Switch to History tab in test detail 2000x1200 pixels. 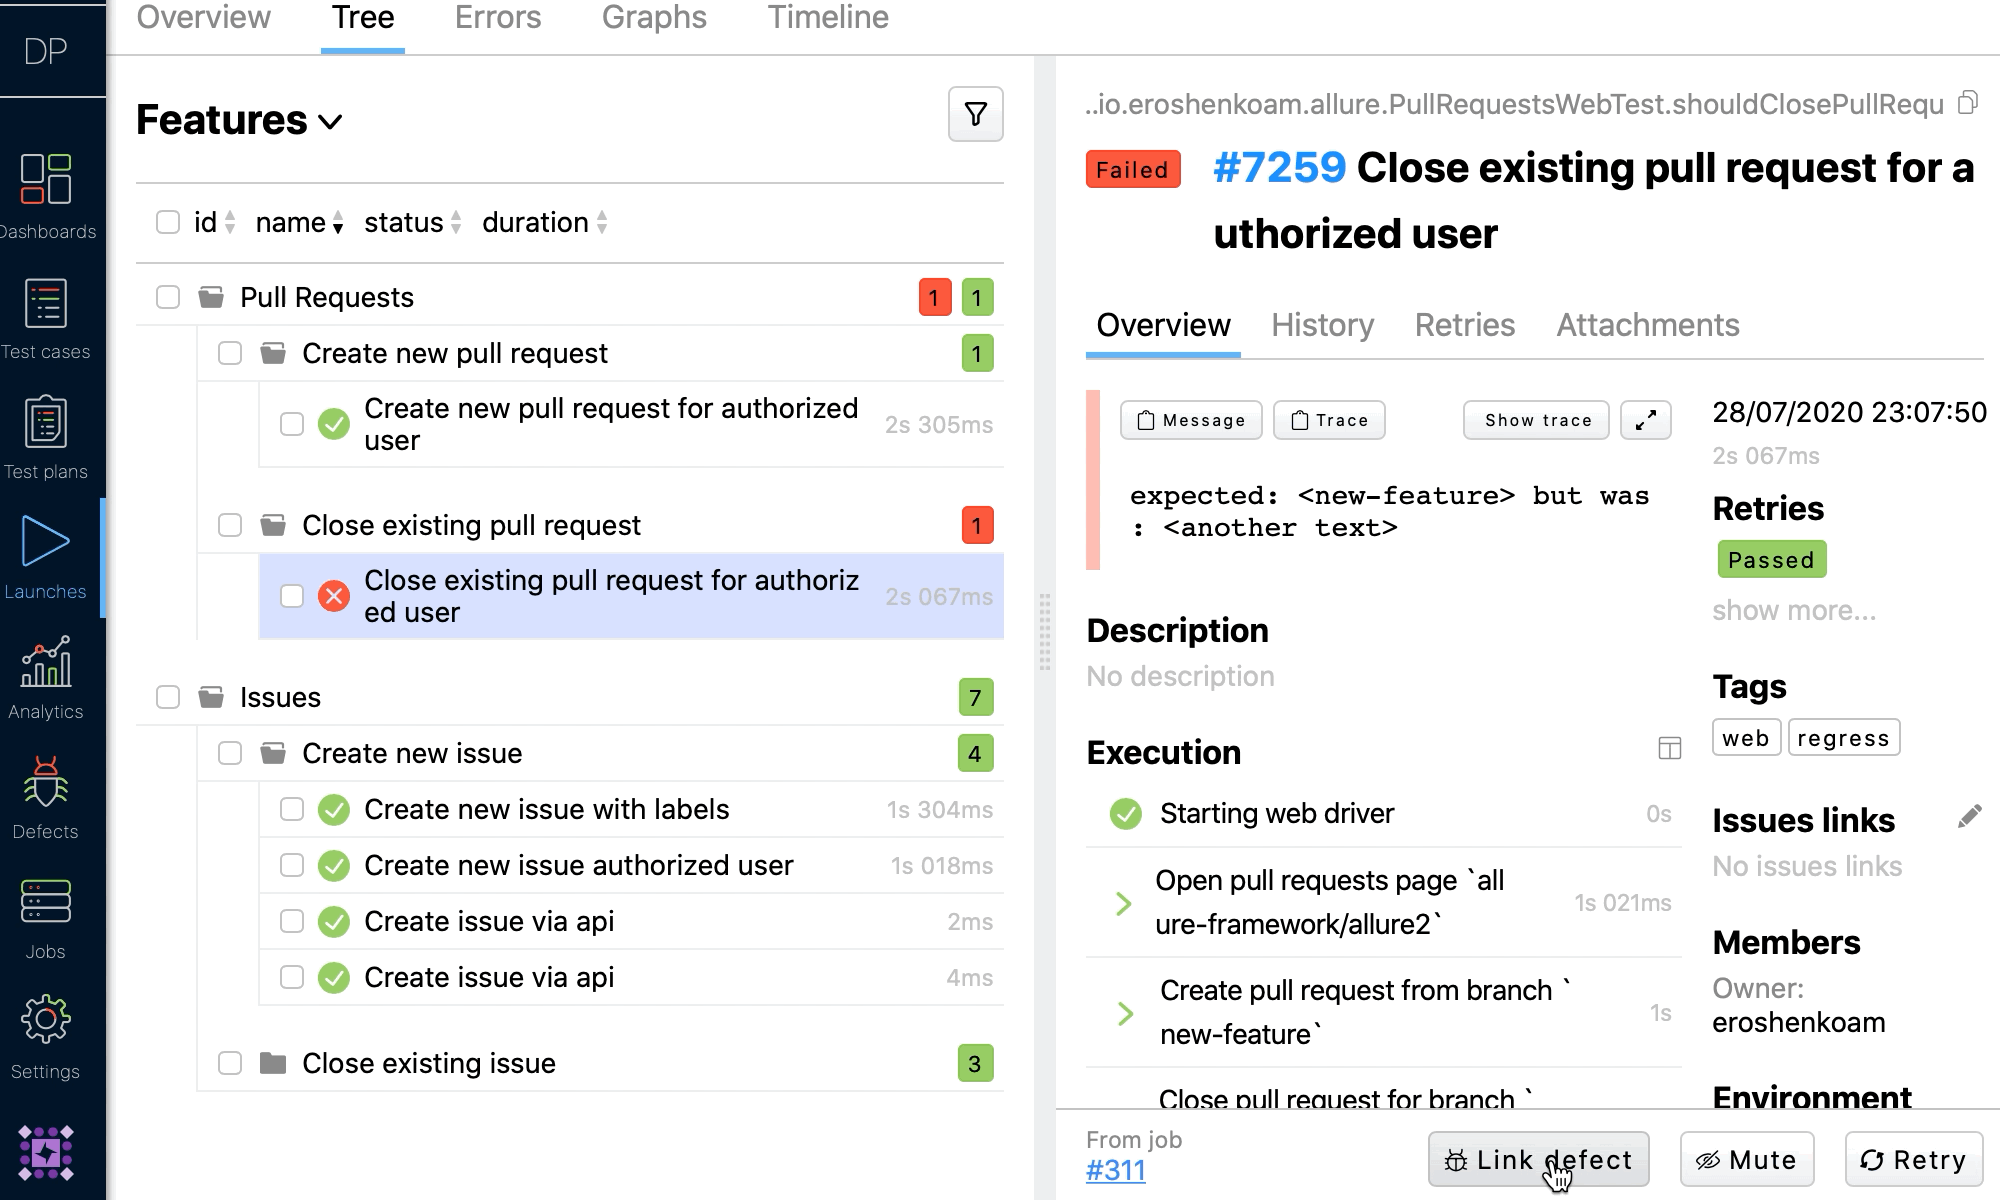(1320, 324)
